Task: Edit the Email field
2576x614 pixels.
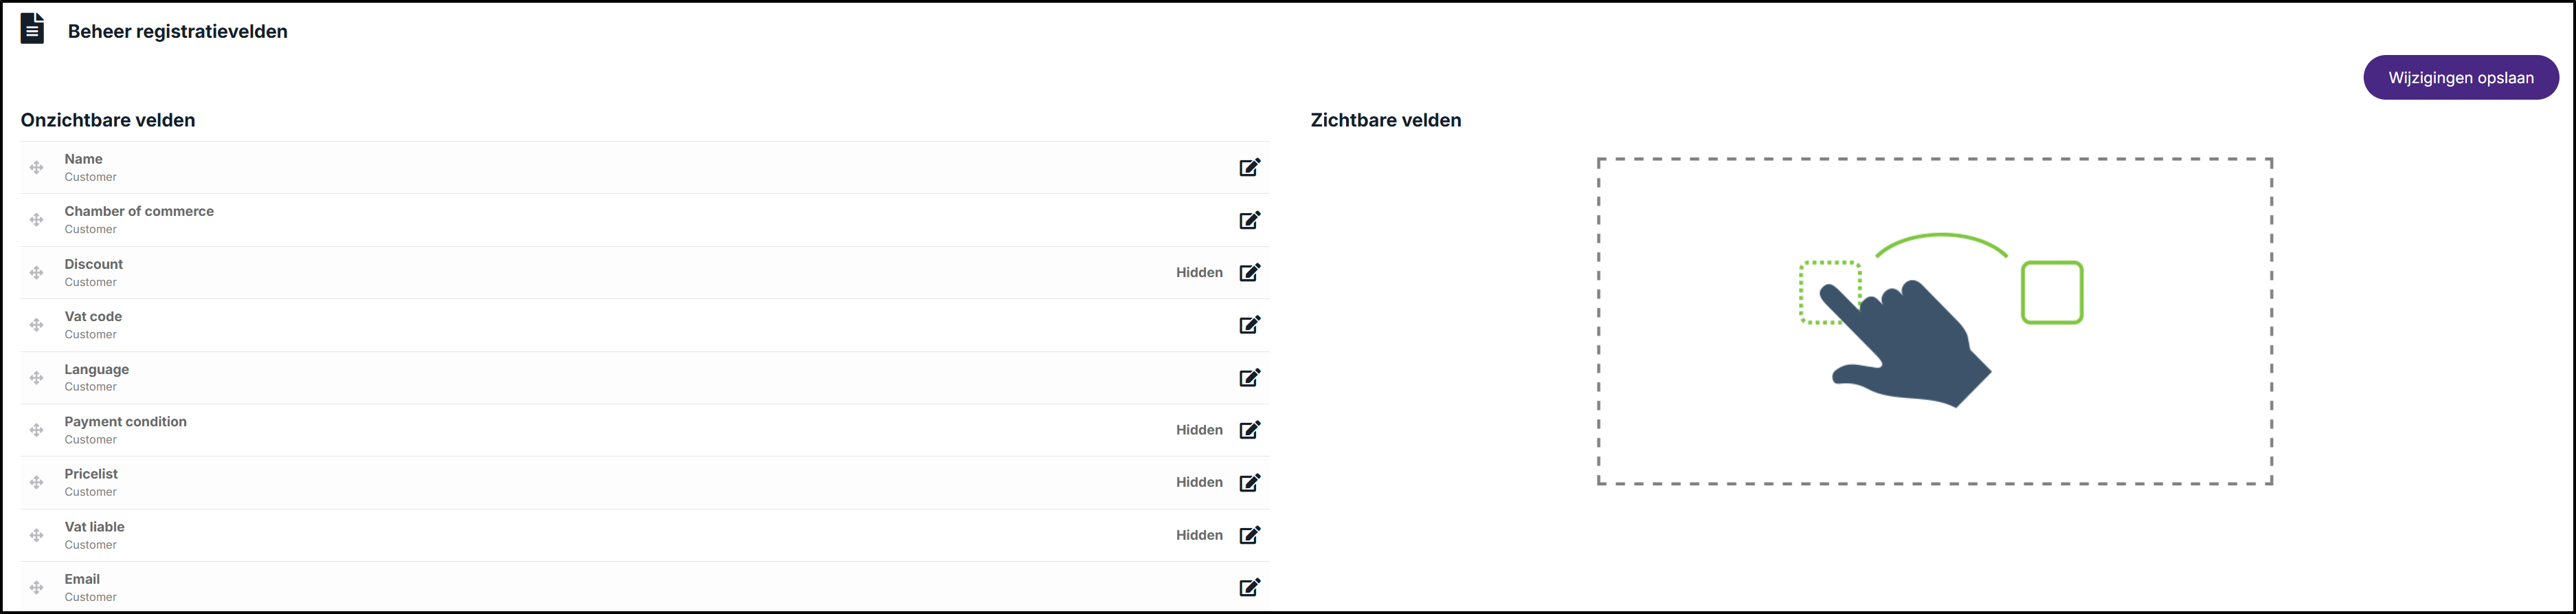Action: pyautogui.click(x=1249, y=587)
